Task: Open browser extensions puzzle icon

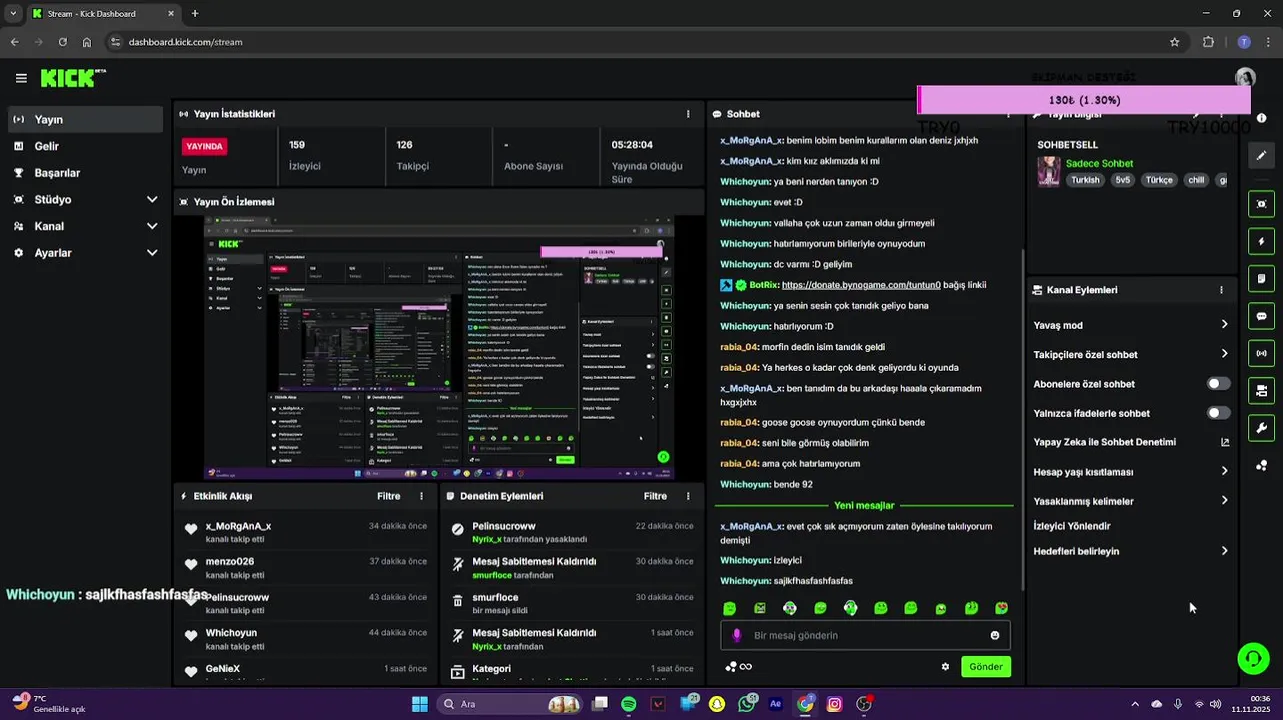Action: pos(1208,42)
